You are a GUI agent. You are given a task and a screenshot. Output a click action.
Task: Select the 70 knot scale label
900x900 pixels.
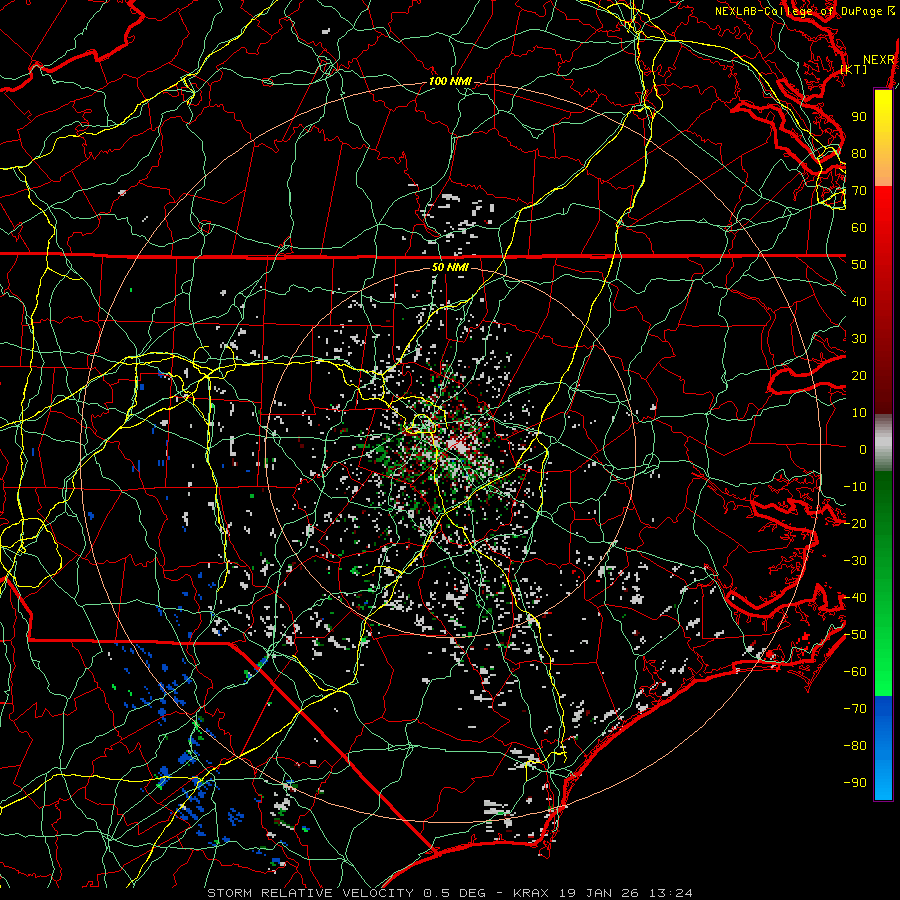pyautogui.click(x=859, y=191)
